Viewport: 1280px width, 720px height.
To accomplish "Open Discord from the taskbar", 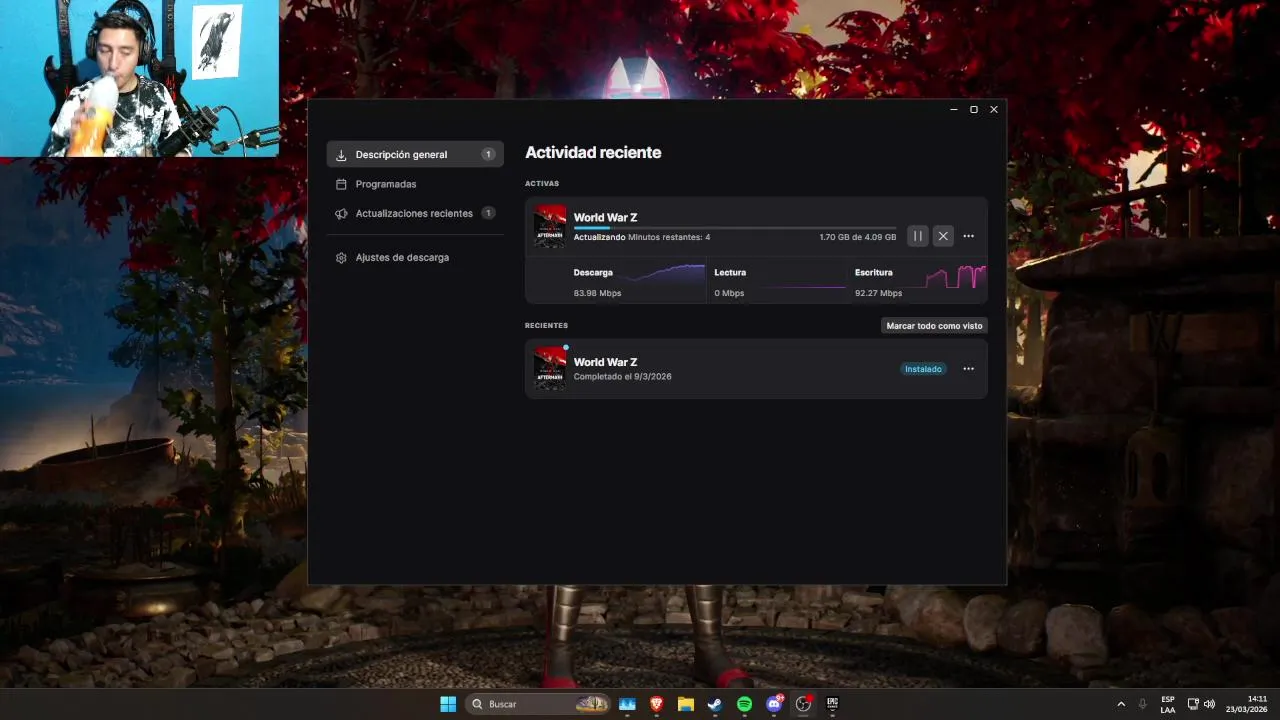I will [774, 704].
